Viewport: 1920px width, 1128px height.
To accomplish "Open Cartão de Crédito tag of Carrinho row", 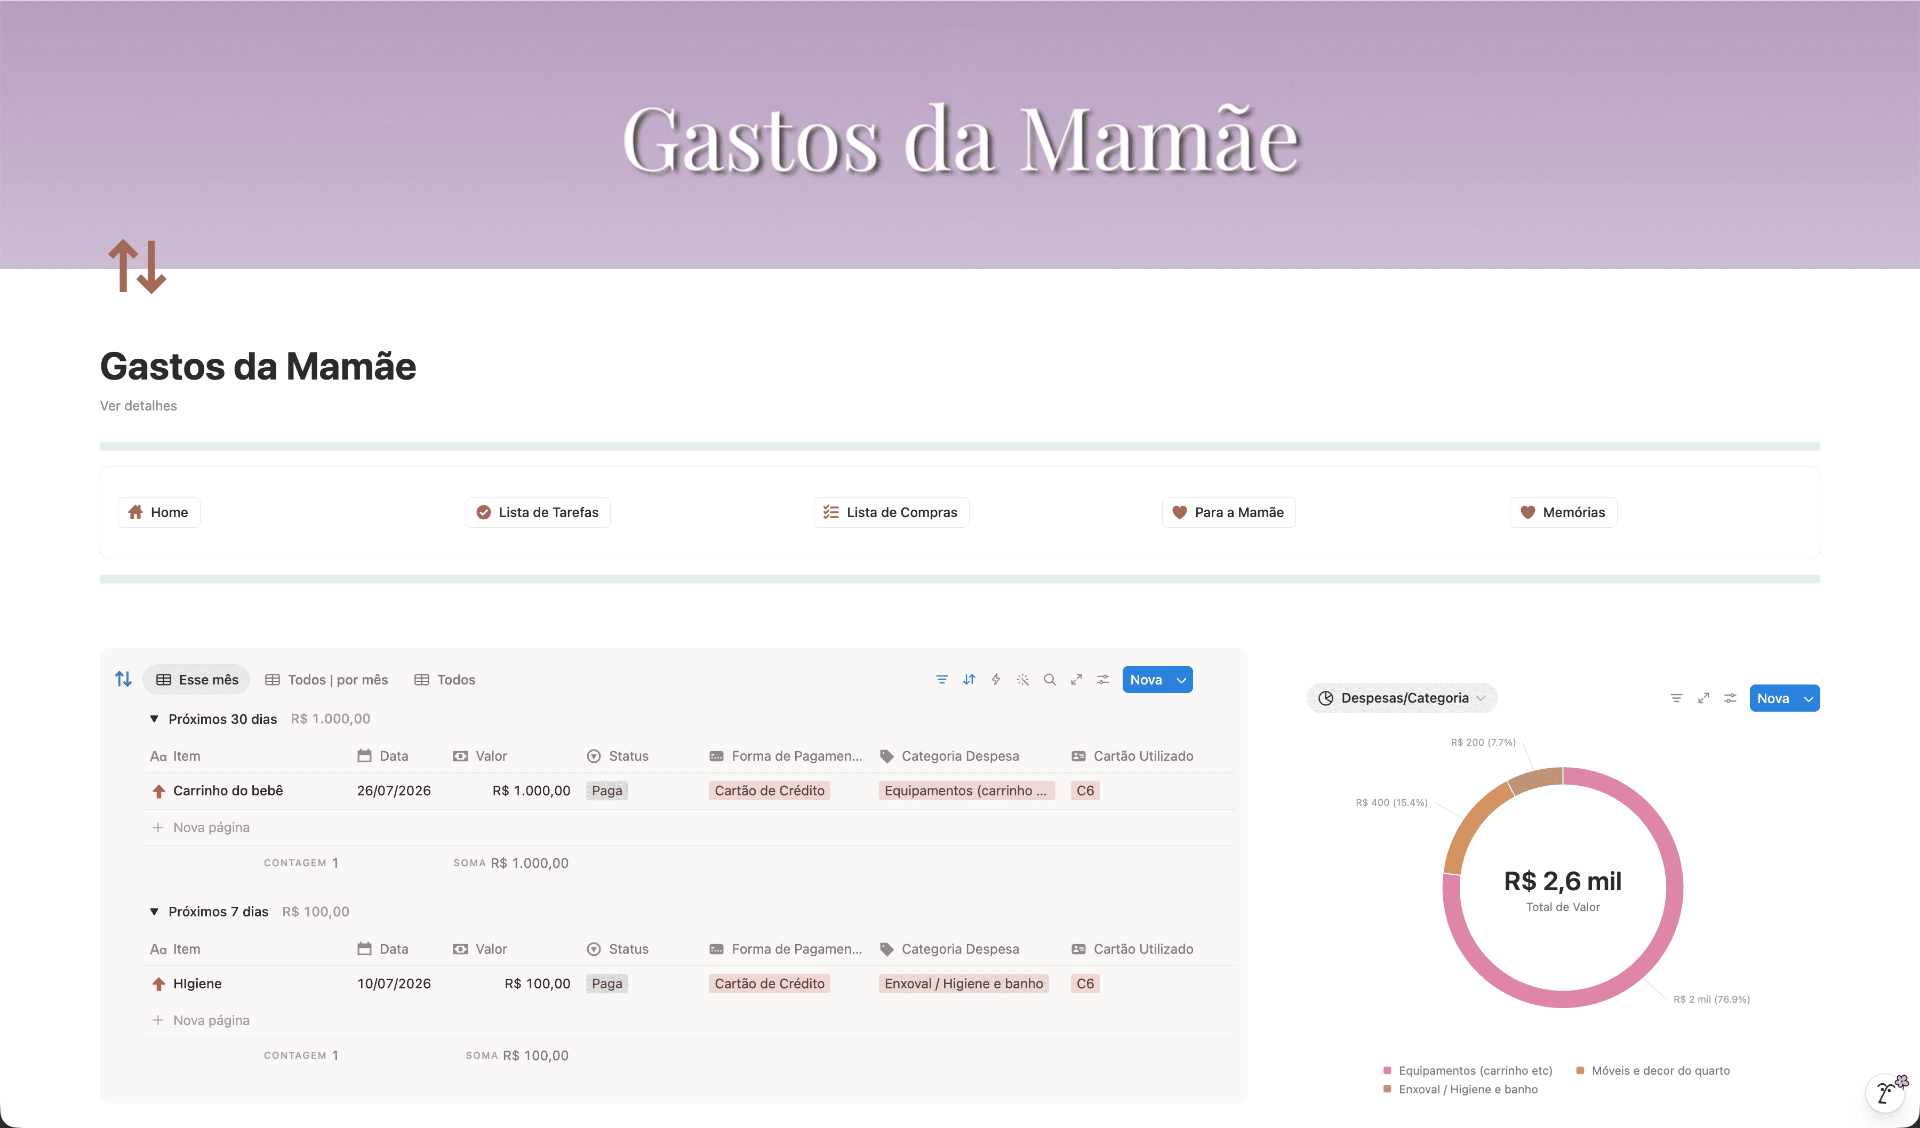I will pyautogui.click(x=770, y=791).
